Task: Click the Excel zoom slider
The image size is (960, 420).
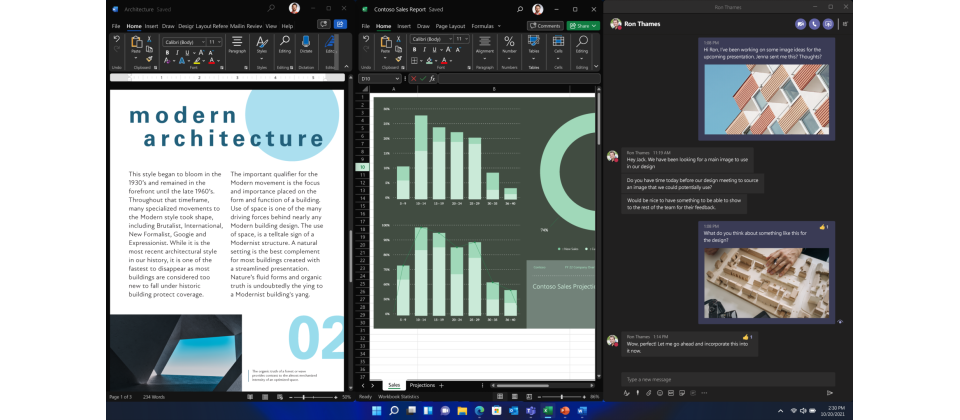Action: [x=562, y=397]
